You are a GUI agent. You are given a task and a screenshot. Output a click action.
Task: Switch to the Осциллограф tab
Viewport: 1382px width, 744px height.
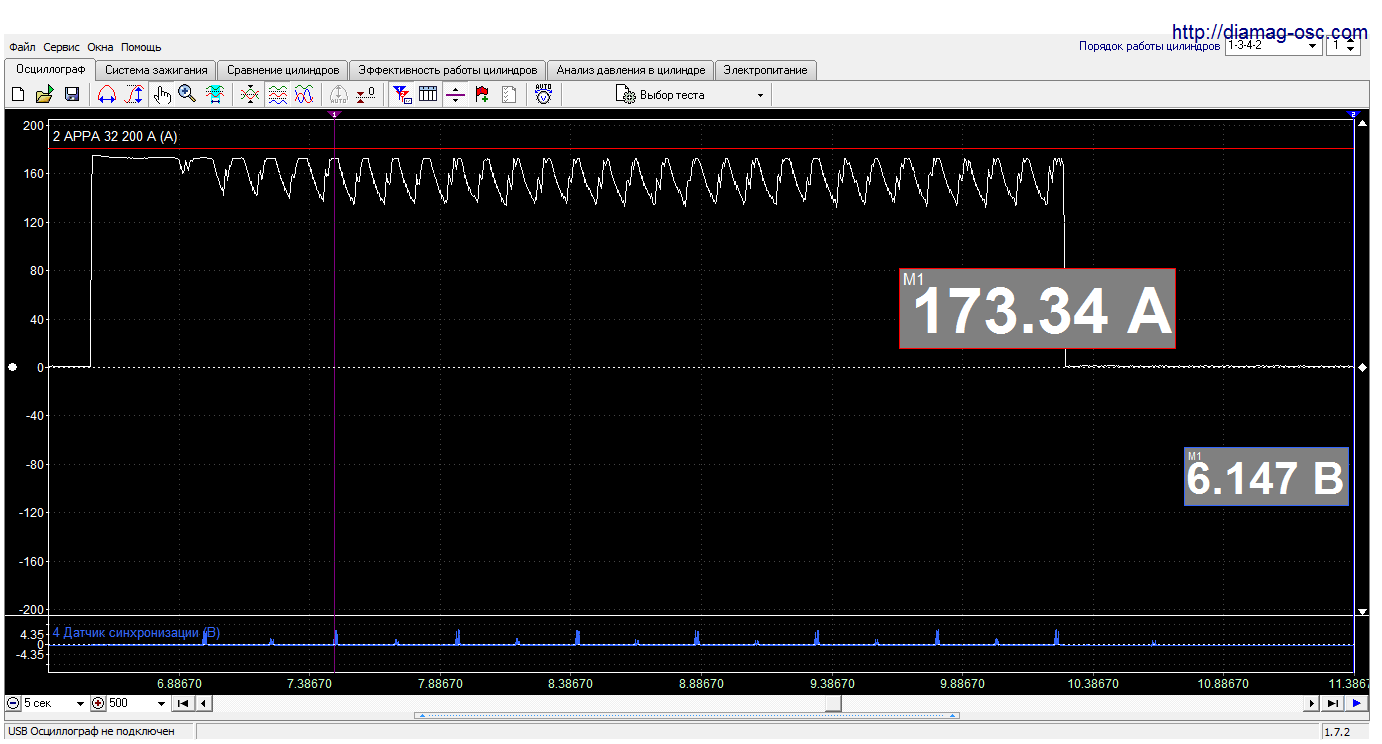(x=50, y=69)
